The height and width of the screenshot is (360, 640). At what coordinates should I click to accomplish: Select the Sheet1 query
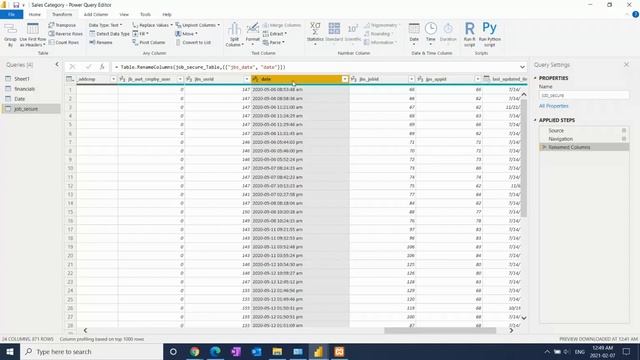coord(31,79)
